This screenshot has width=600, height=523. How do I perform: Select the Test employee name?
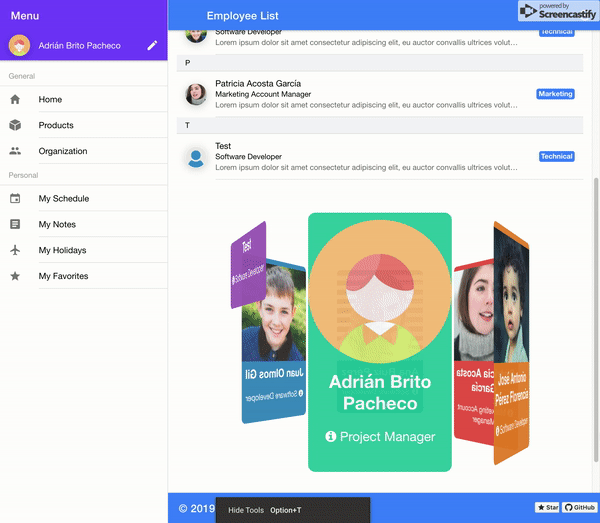223,146
